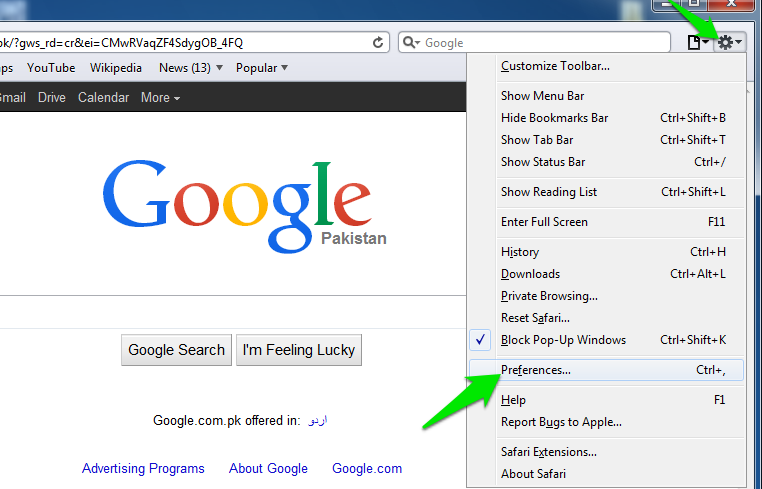Choose About Safari

click(x=606, y=474)
